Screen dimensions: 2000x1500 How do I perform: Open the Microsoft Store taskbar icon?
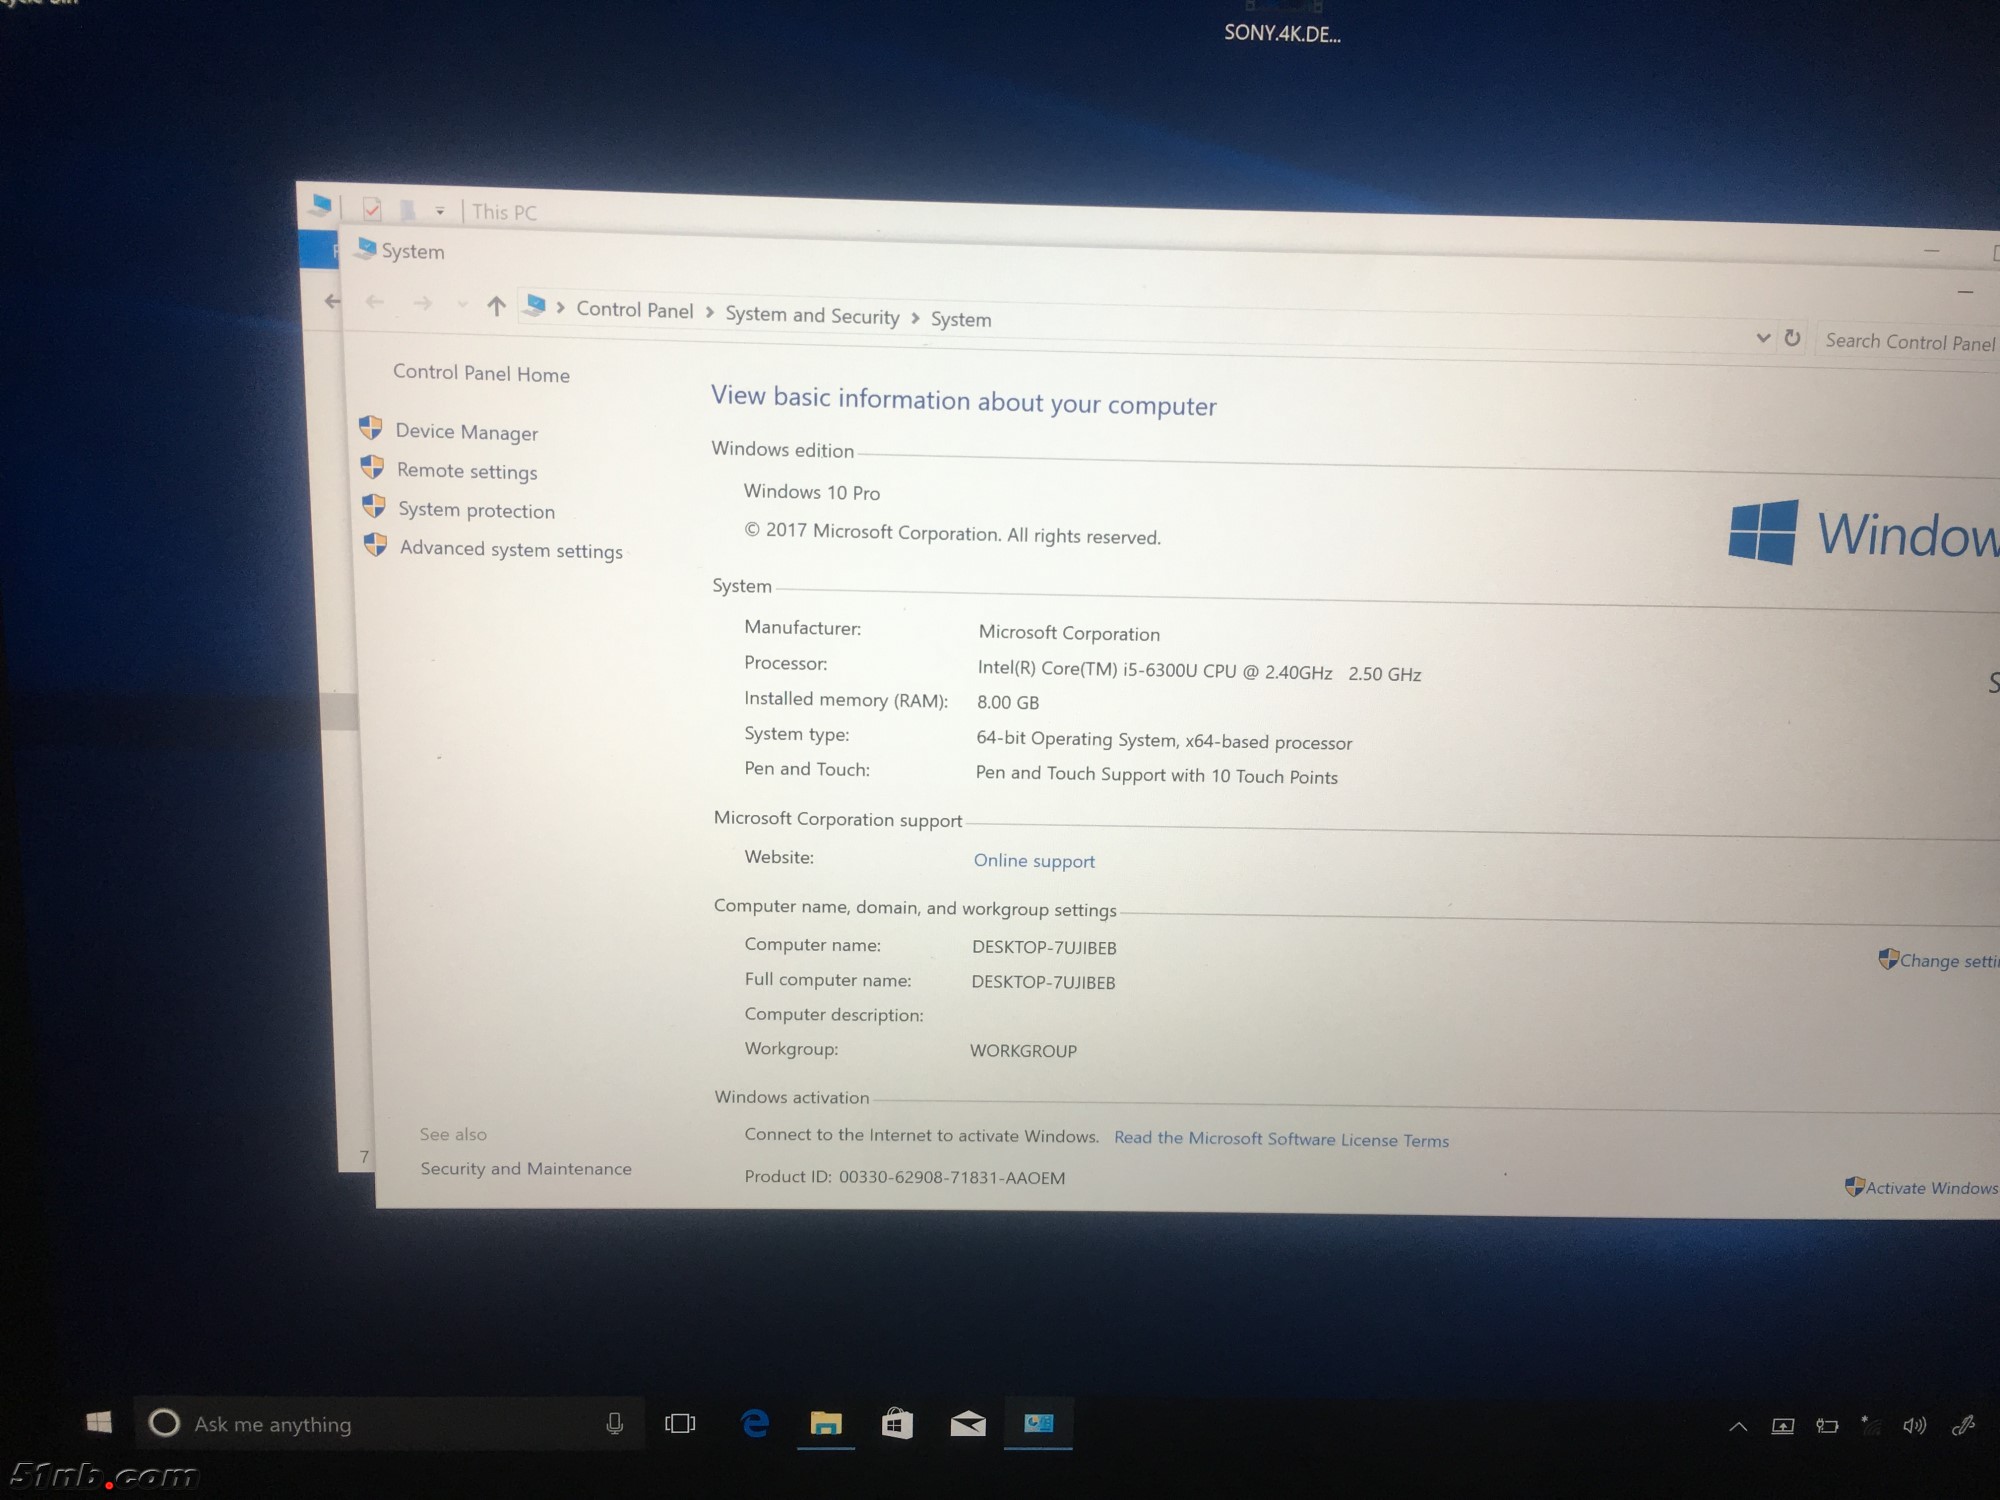click(897, 1423)
